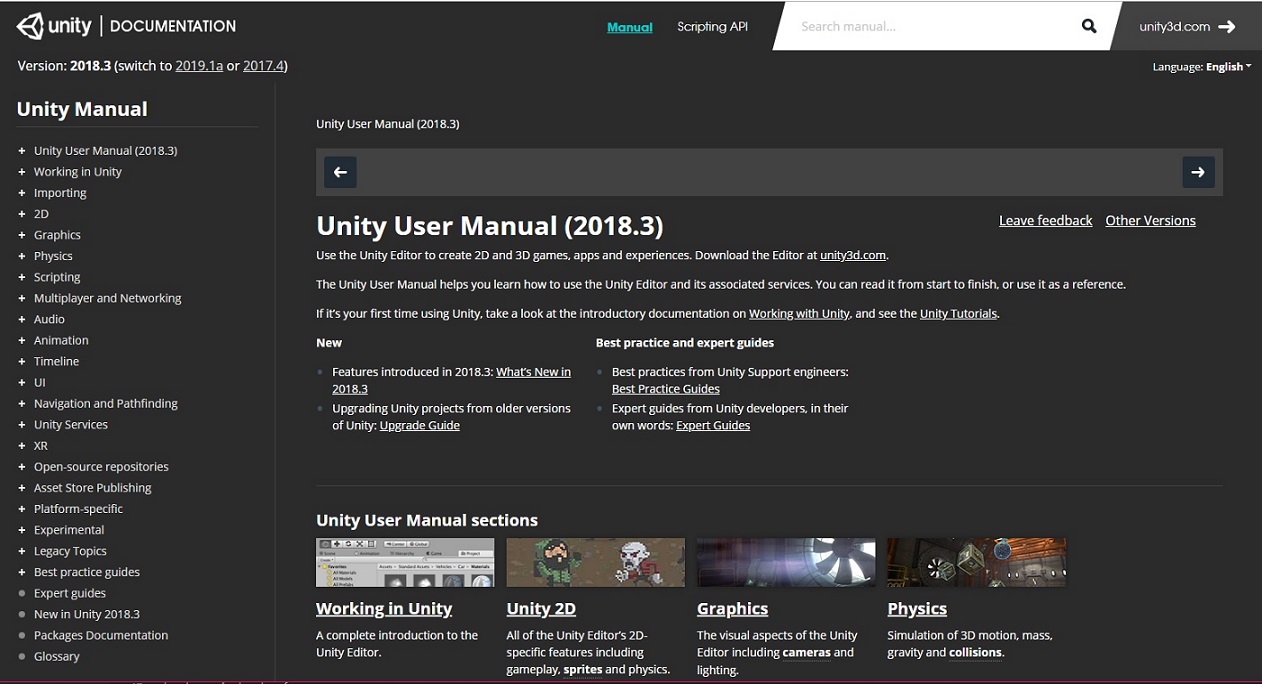Click the back arrow navigation button

click(x=340, y=172)
